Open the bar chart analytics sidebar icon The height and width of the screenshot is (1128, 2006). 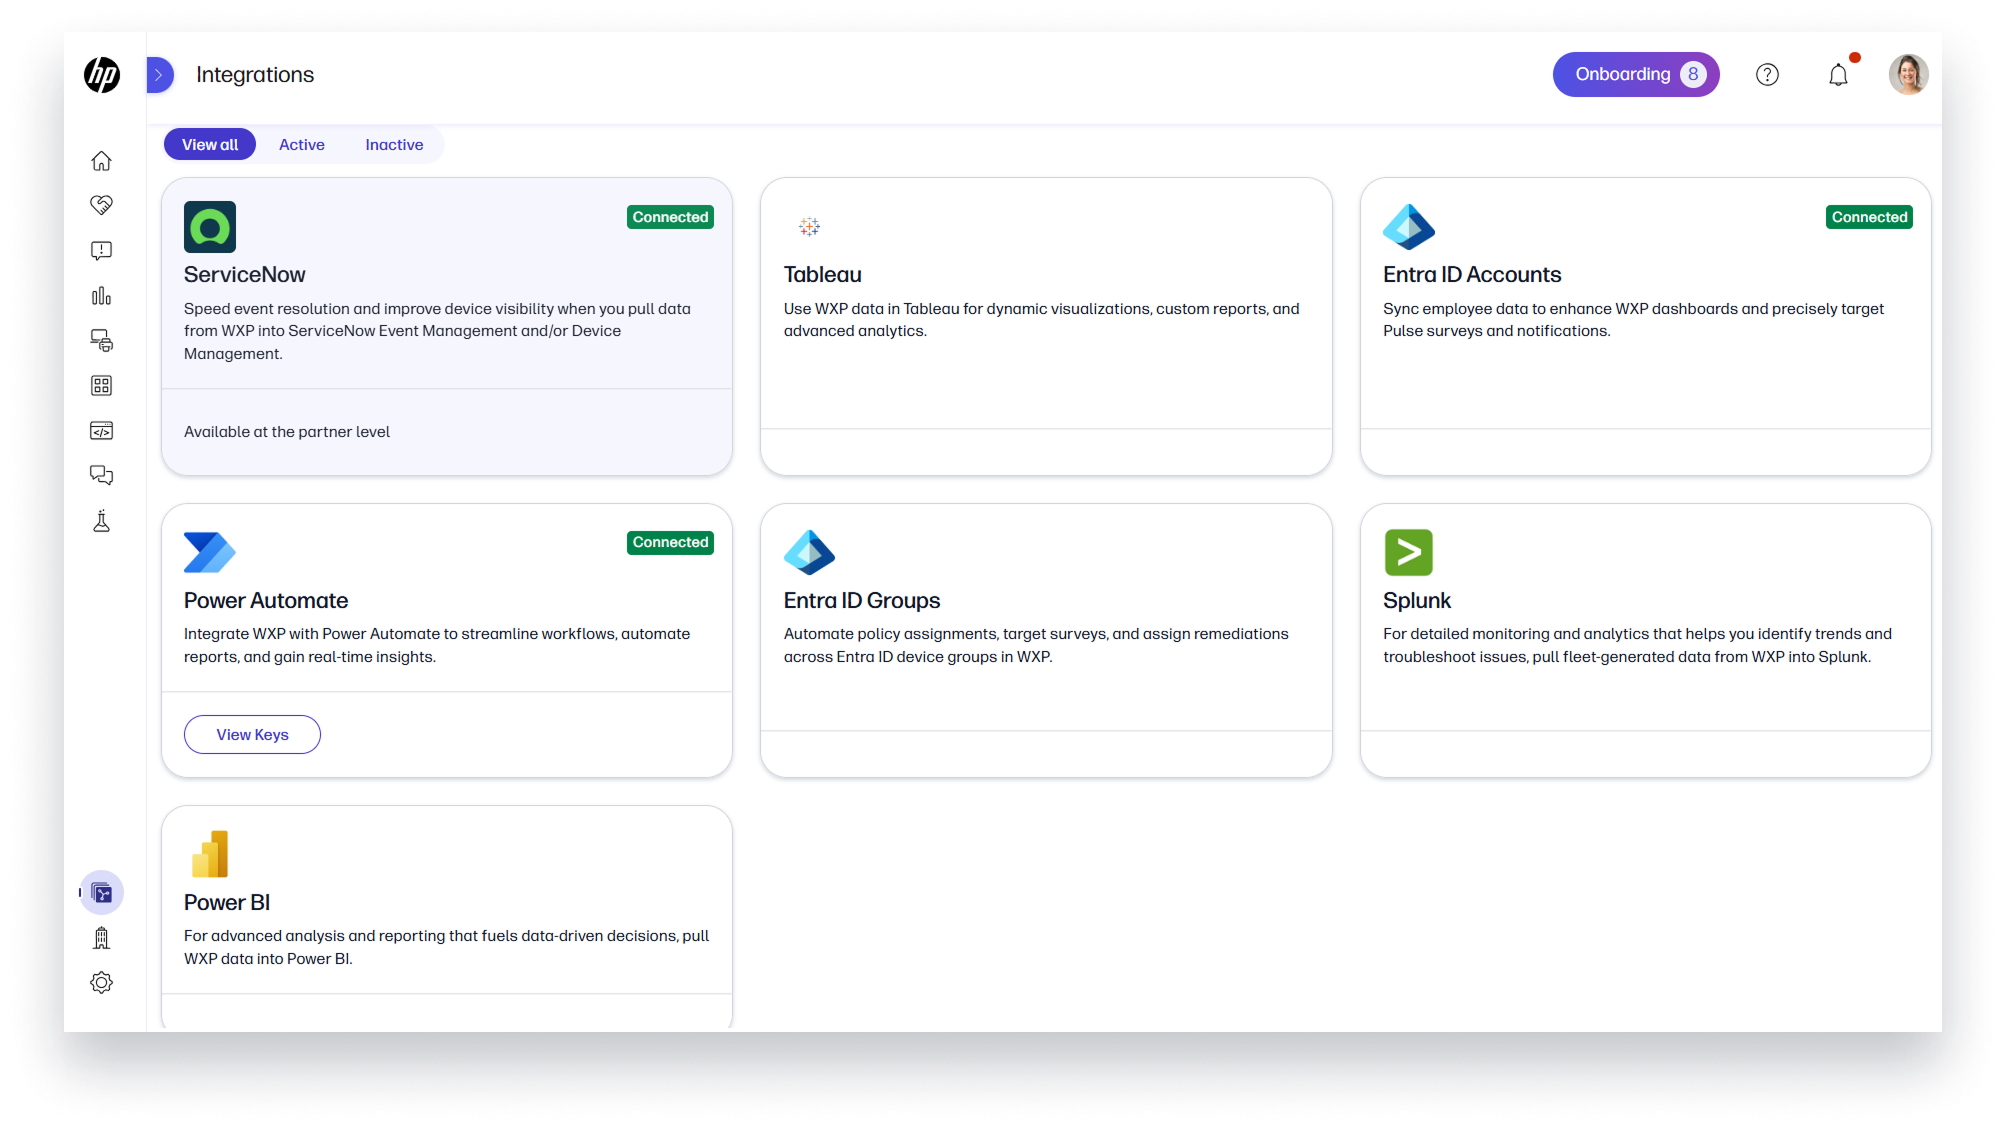click(x=101, y=296)
